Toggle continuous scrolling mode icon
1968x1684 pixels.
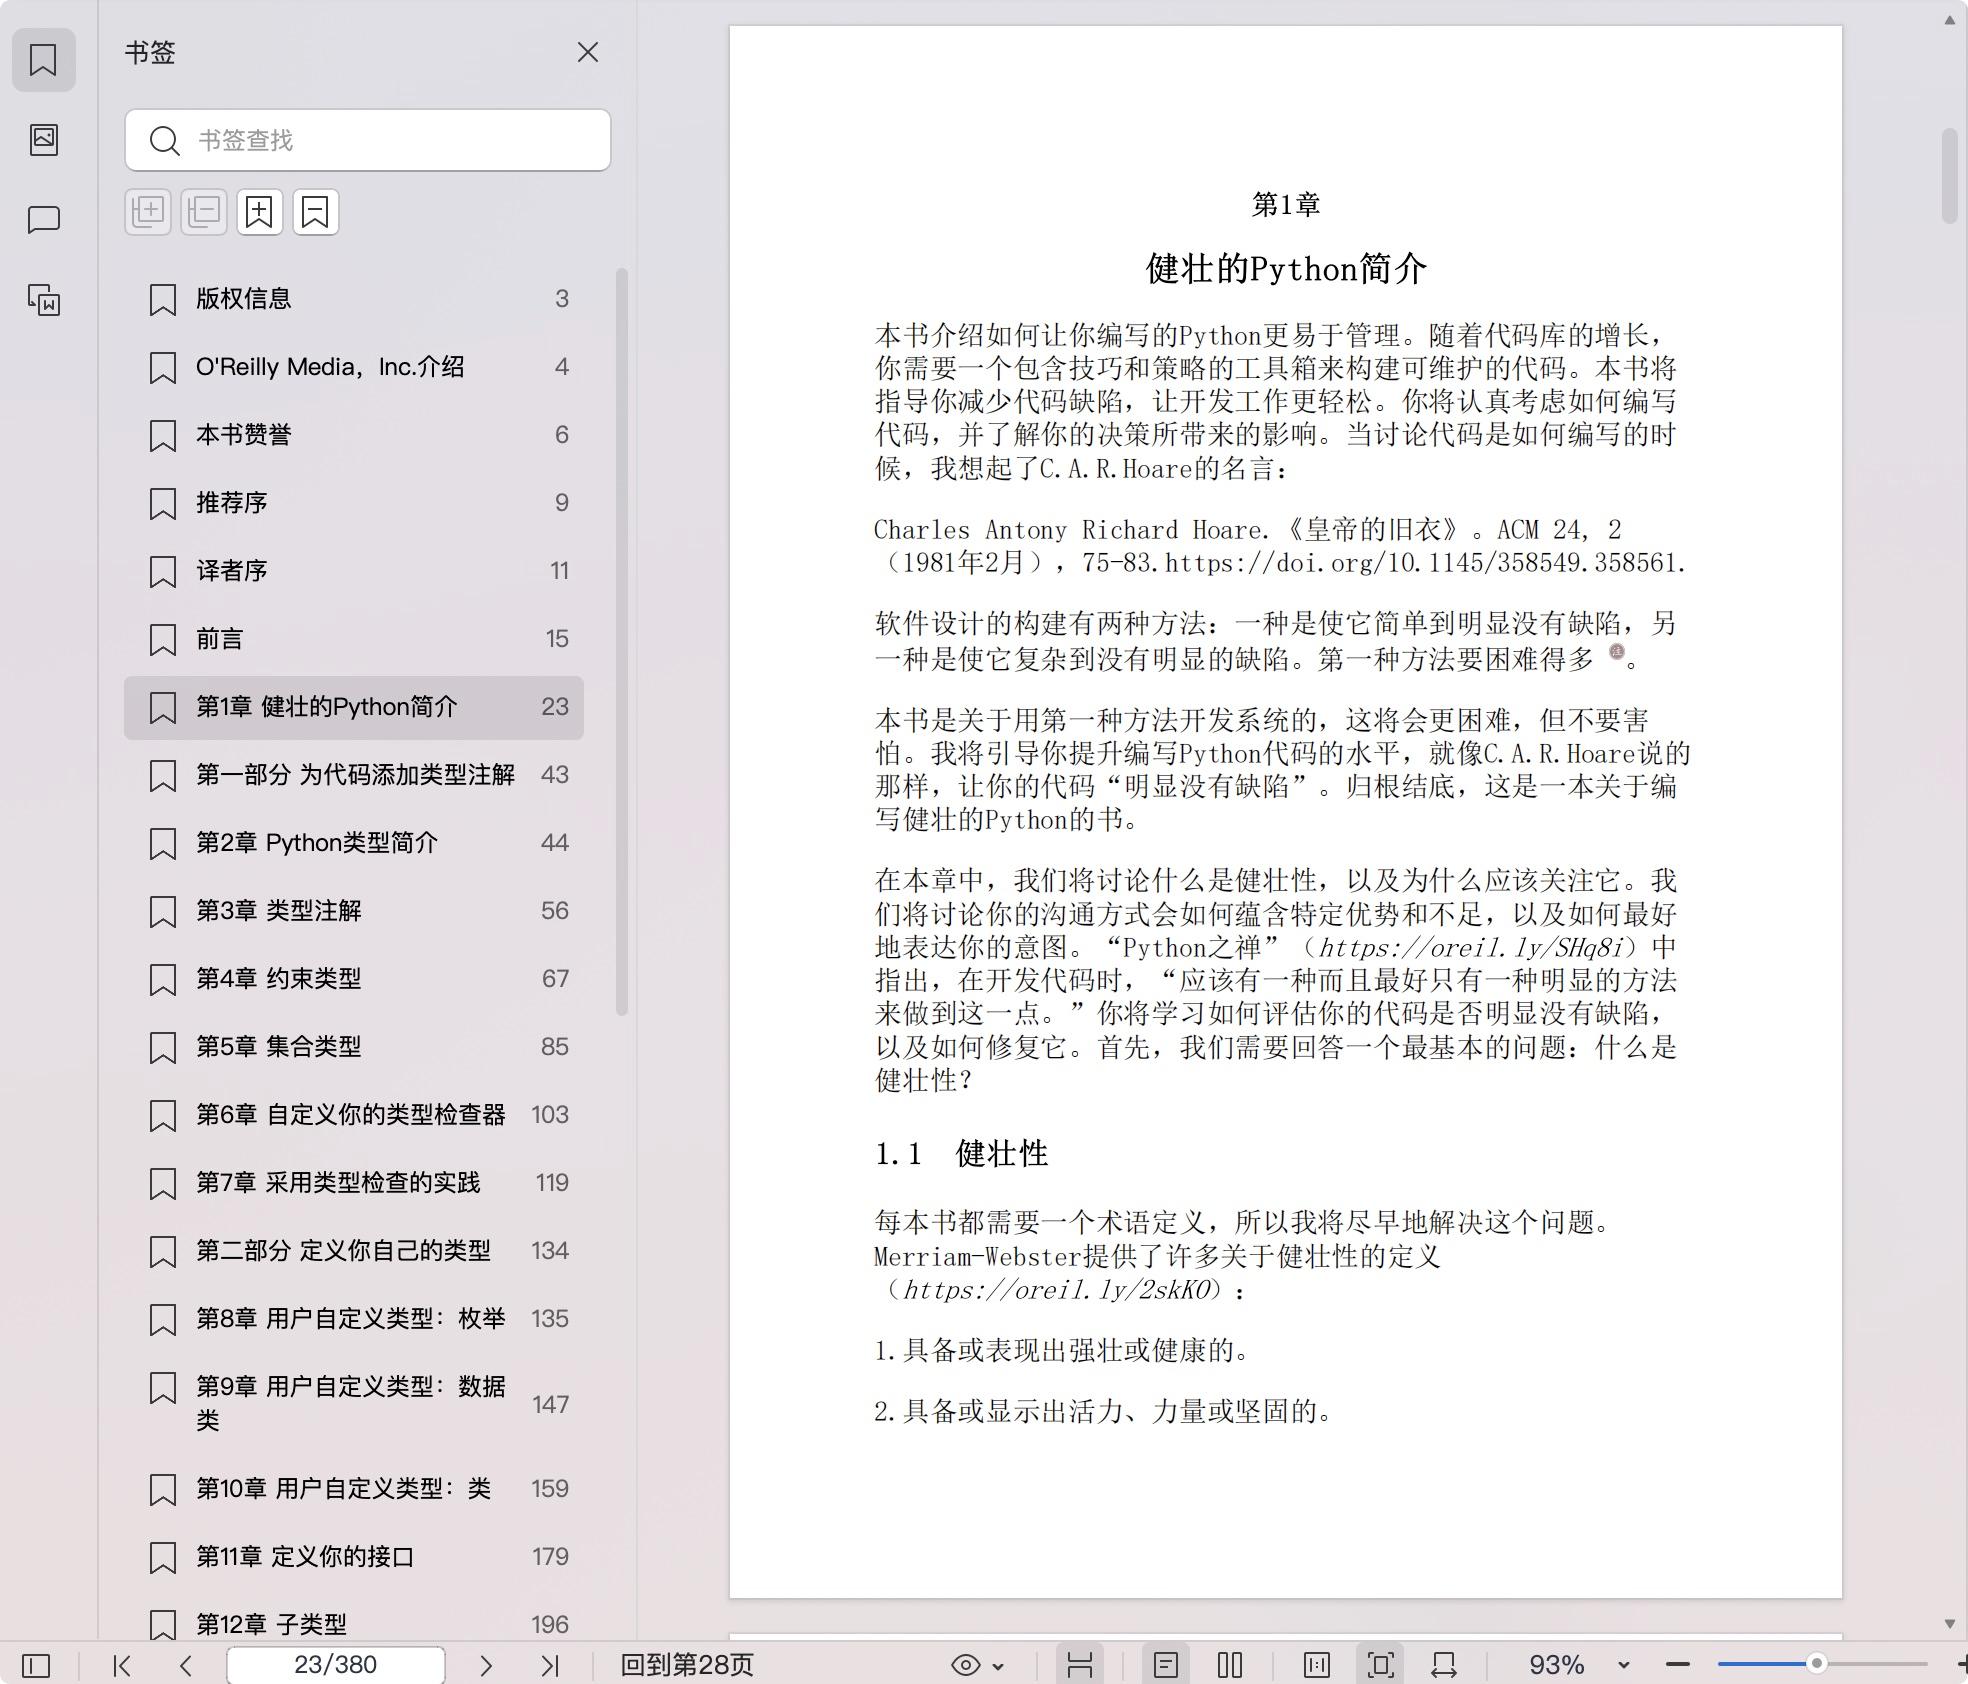[x=1080, y=1665]
